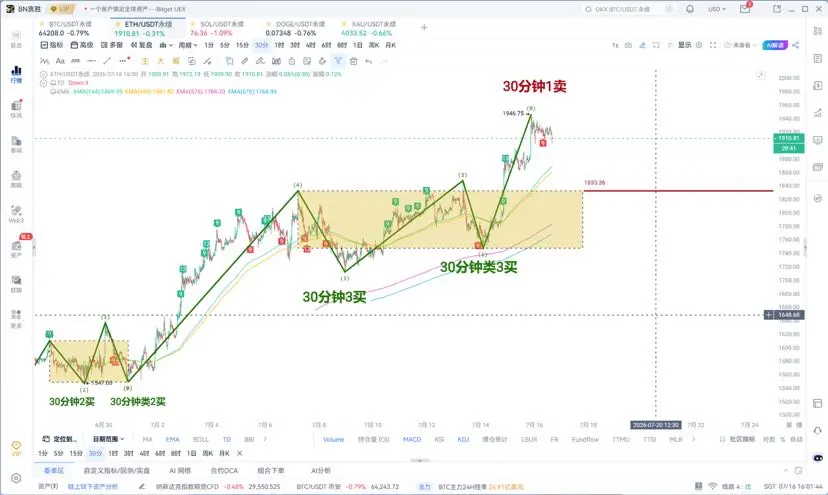
Task: Click the highlighted filter funnel icon
Action: [x=338, y=61]
